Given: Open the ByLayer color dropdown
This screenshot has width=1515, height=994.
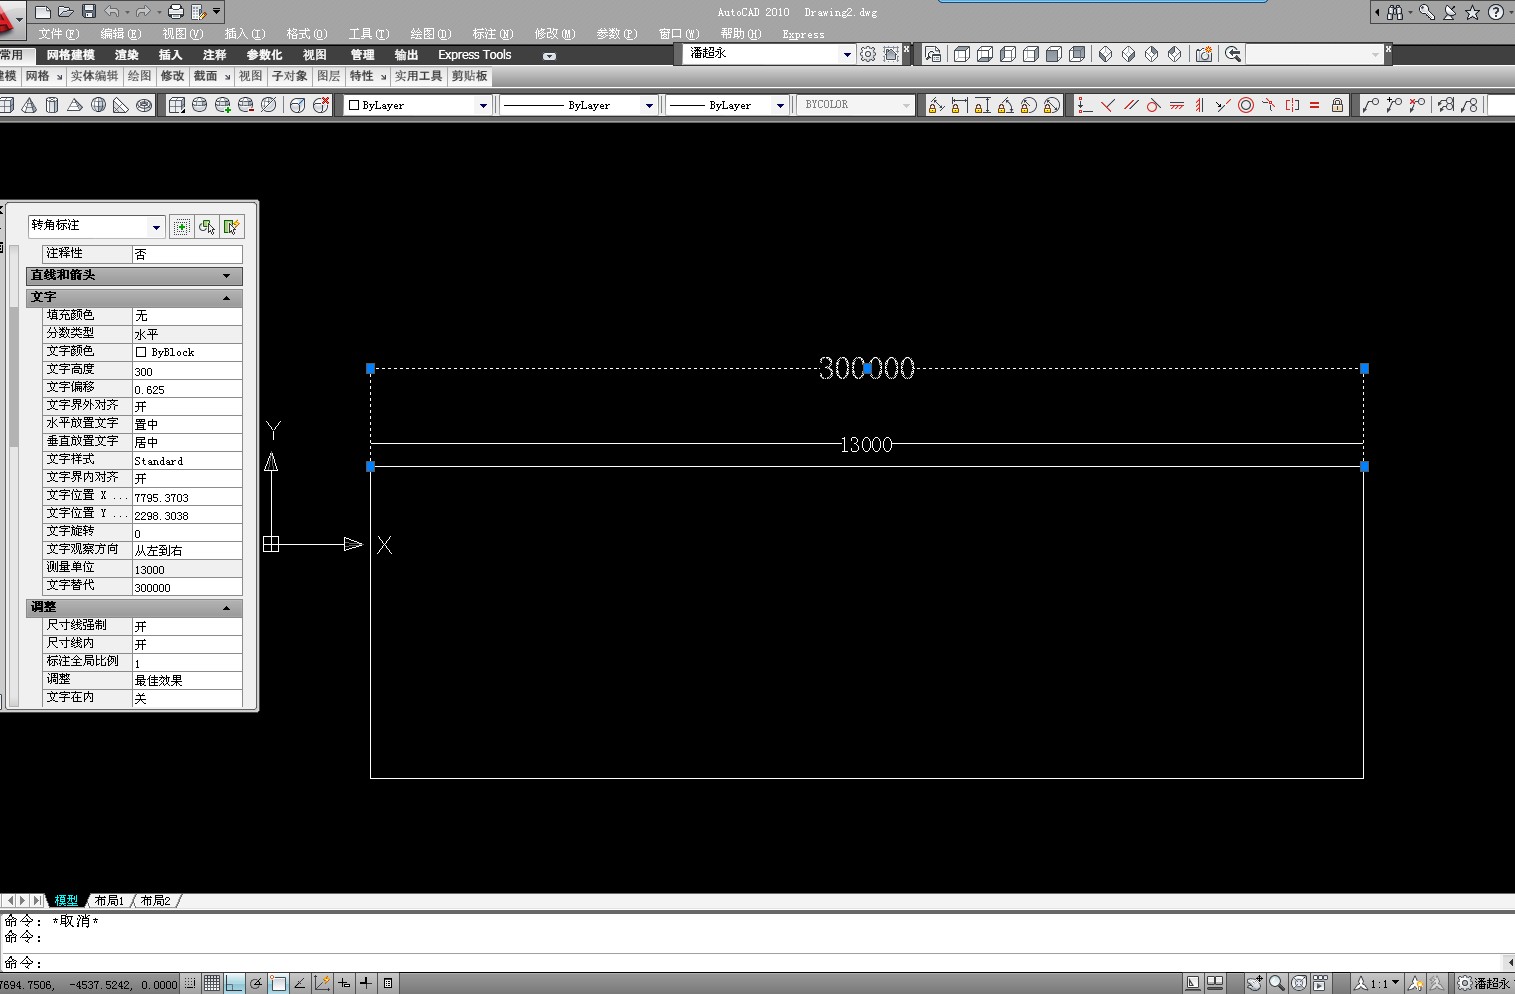Looking at the screenshot, I should coord(483,105).
